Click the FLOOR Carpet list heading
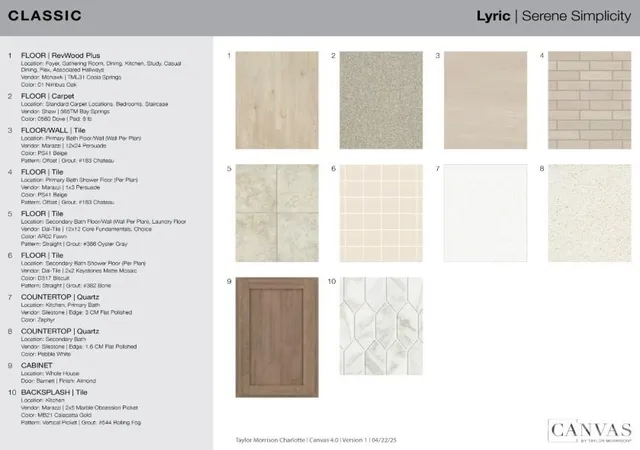The height and width of the screenshot is (450, 640). [x=47, y=96]
